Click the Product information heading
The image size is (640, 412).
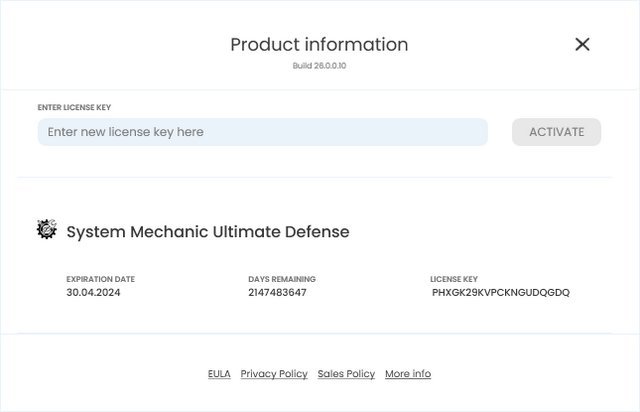pos(319,45)
